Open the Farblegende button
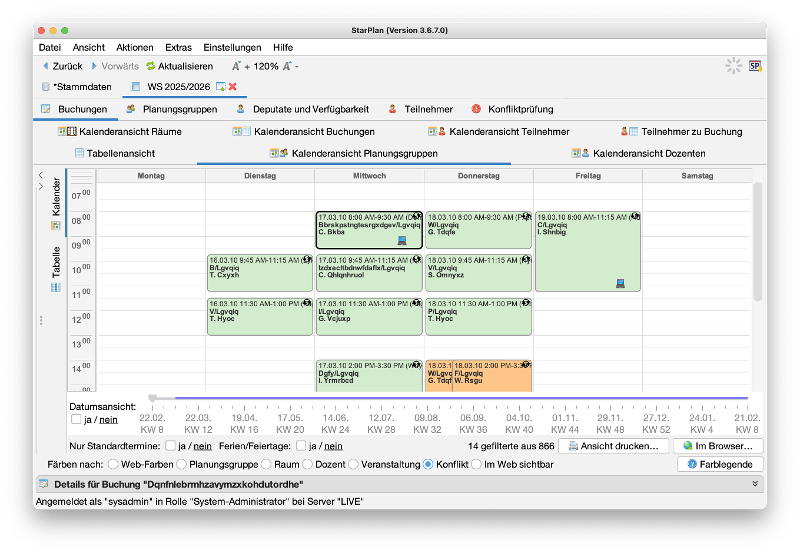The width and height of the screenshot is (800, 553). (x=720, y=464)
